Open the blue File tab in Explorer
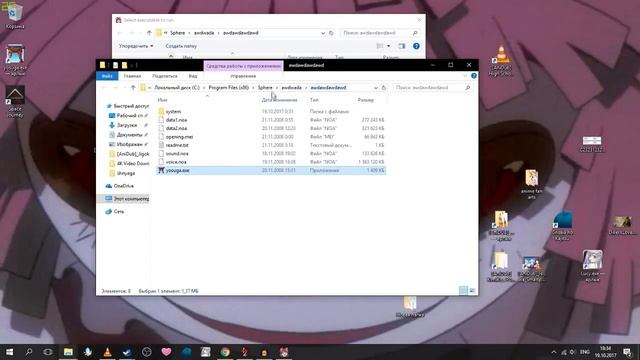Viewport: 640px width, 360px height. tap(107, 76)
